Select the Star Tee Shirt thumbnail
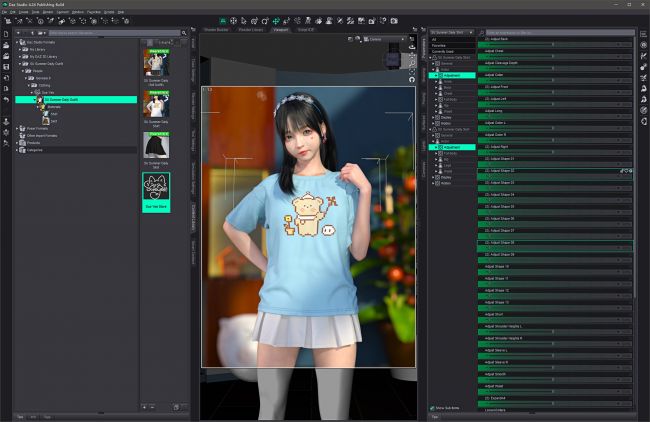 click(157, 189)
